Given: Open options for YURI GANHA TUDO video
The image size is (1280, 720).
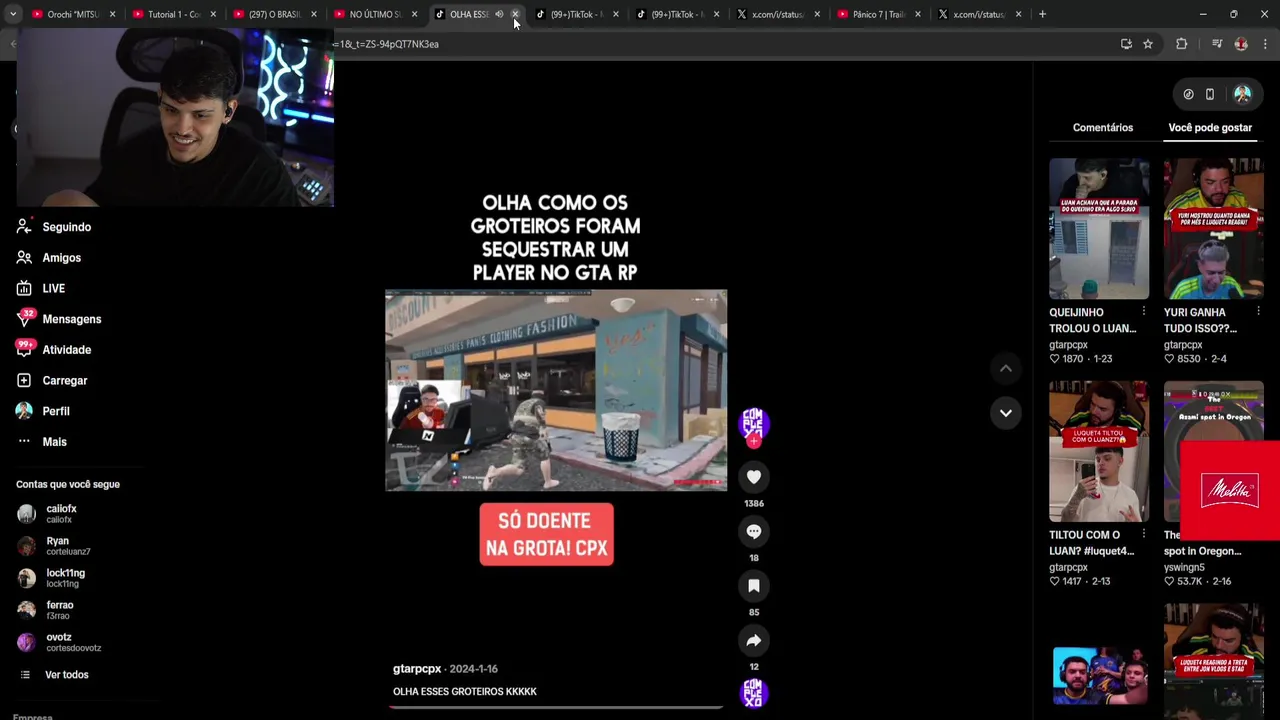Looking at the screenshot, I should (x=1258, y=312).
